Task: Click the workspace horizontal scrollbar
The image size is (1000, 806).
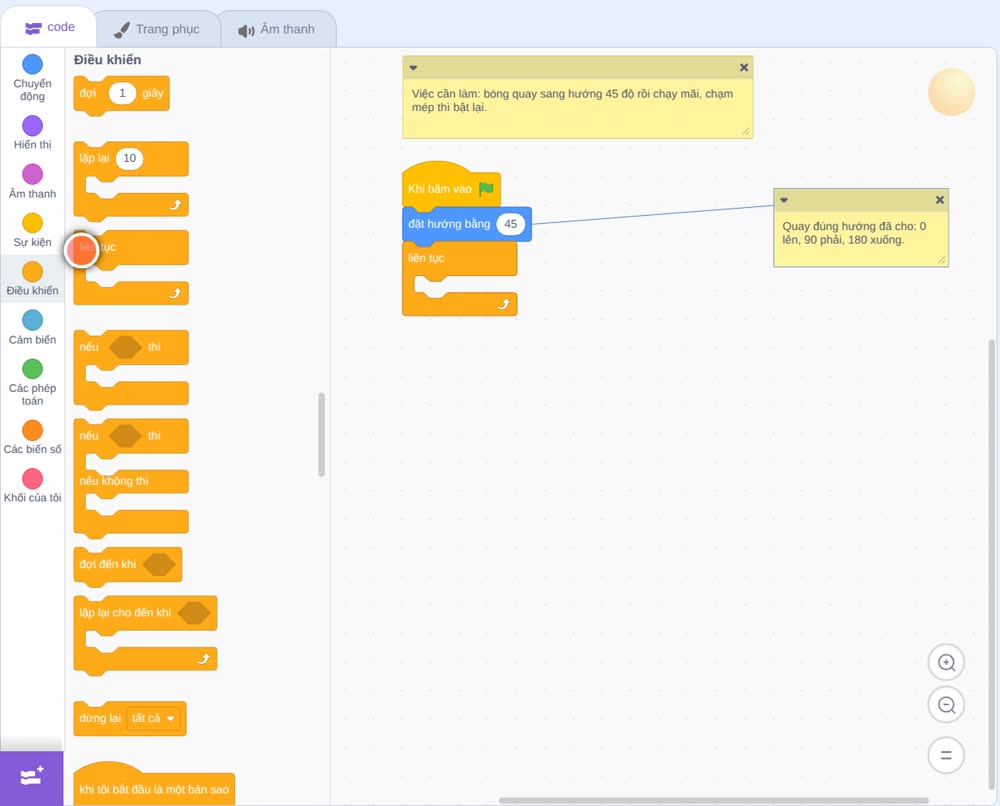Action: [x=713, y=800]
